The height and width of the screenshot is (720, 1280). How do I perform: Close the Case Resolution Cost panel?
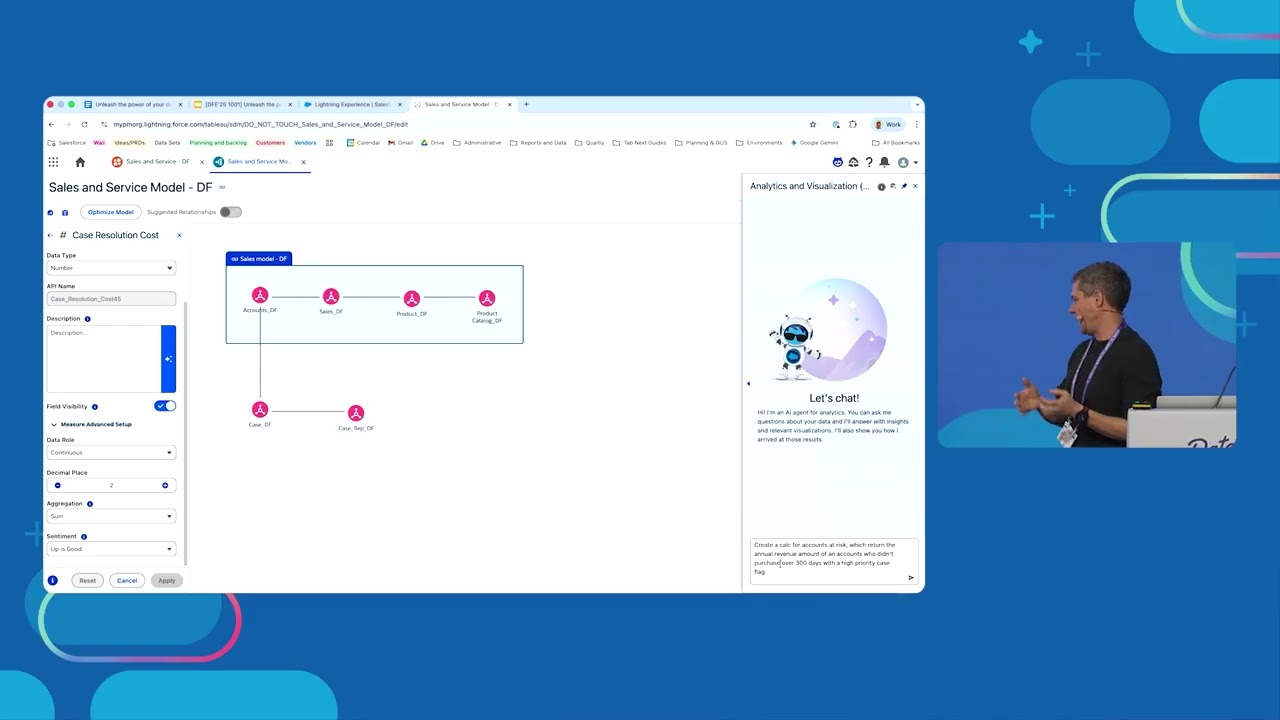click(x=179, y=235)
